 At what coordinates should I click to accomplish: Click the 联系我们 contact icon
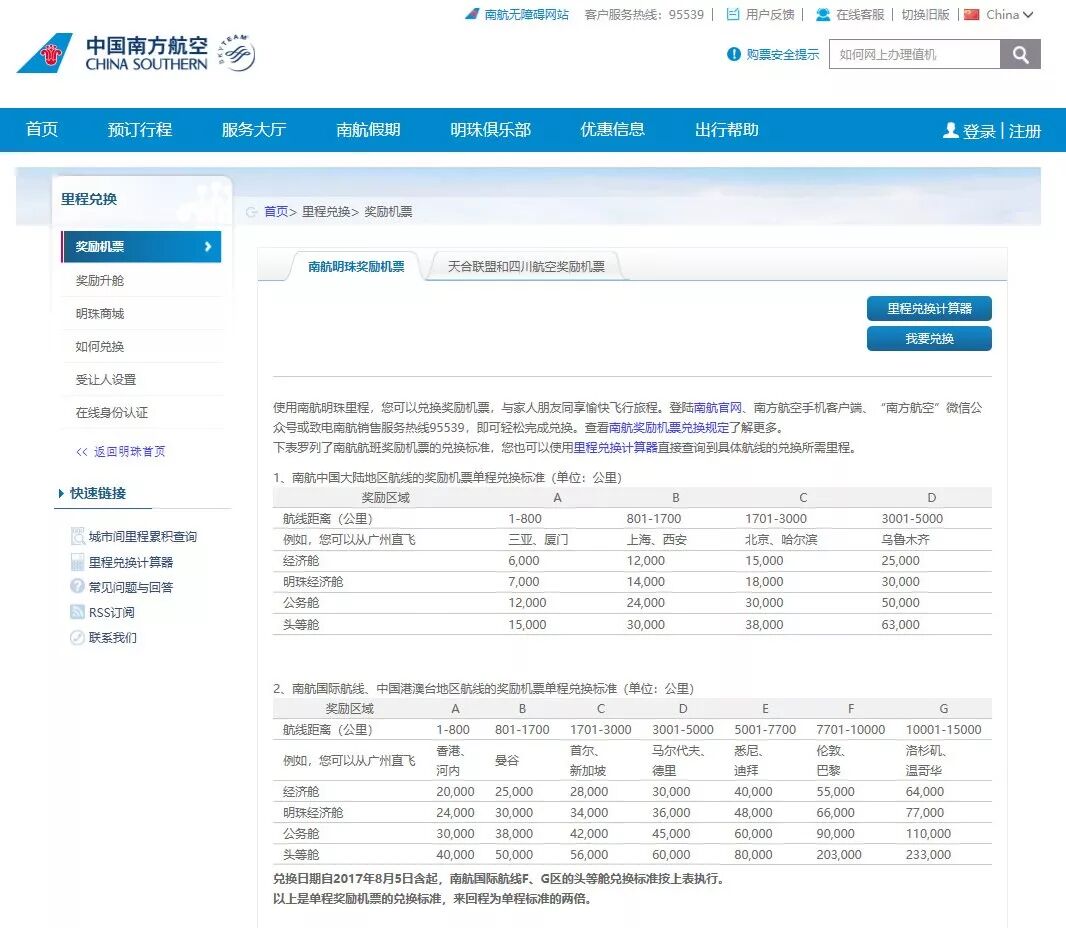[x=78, y=637]
